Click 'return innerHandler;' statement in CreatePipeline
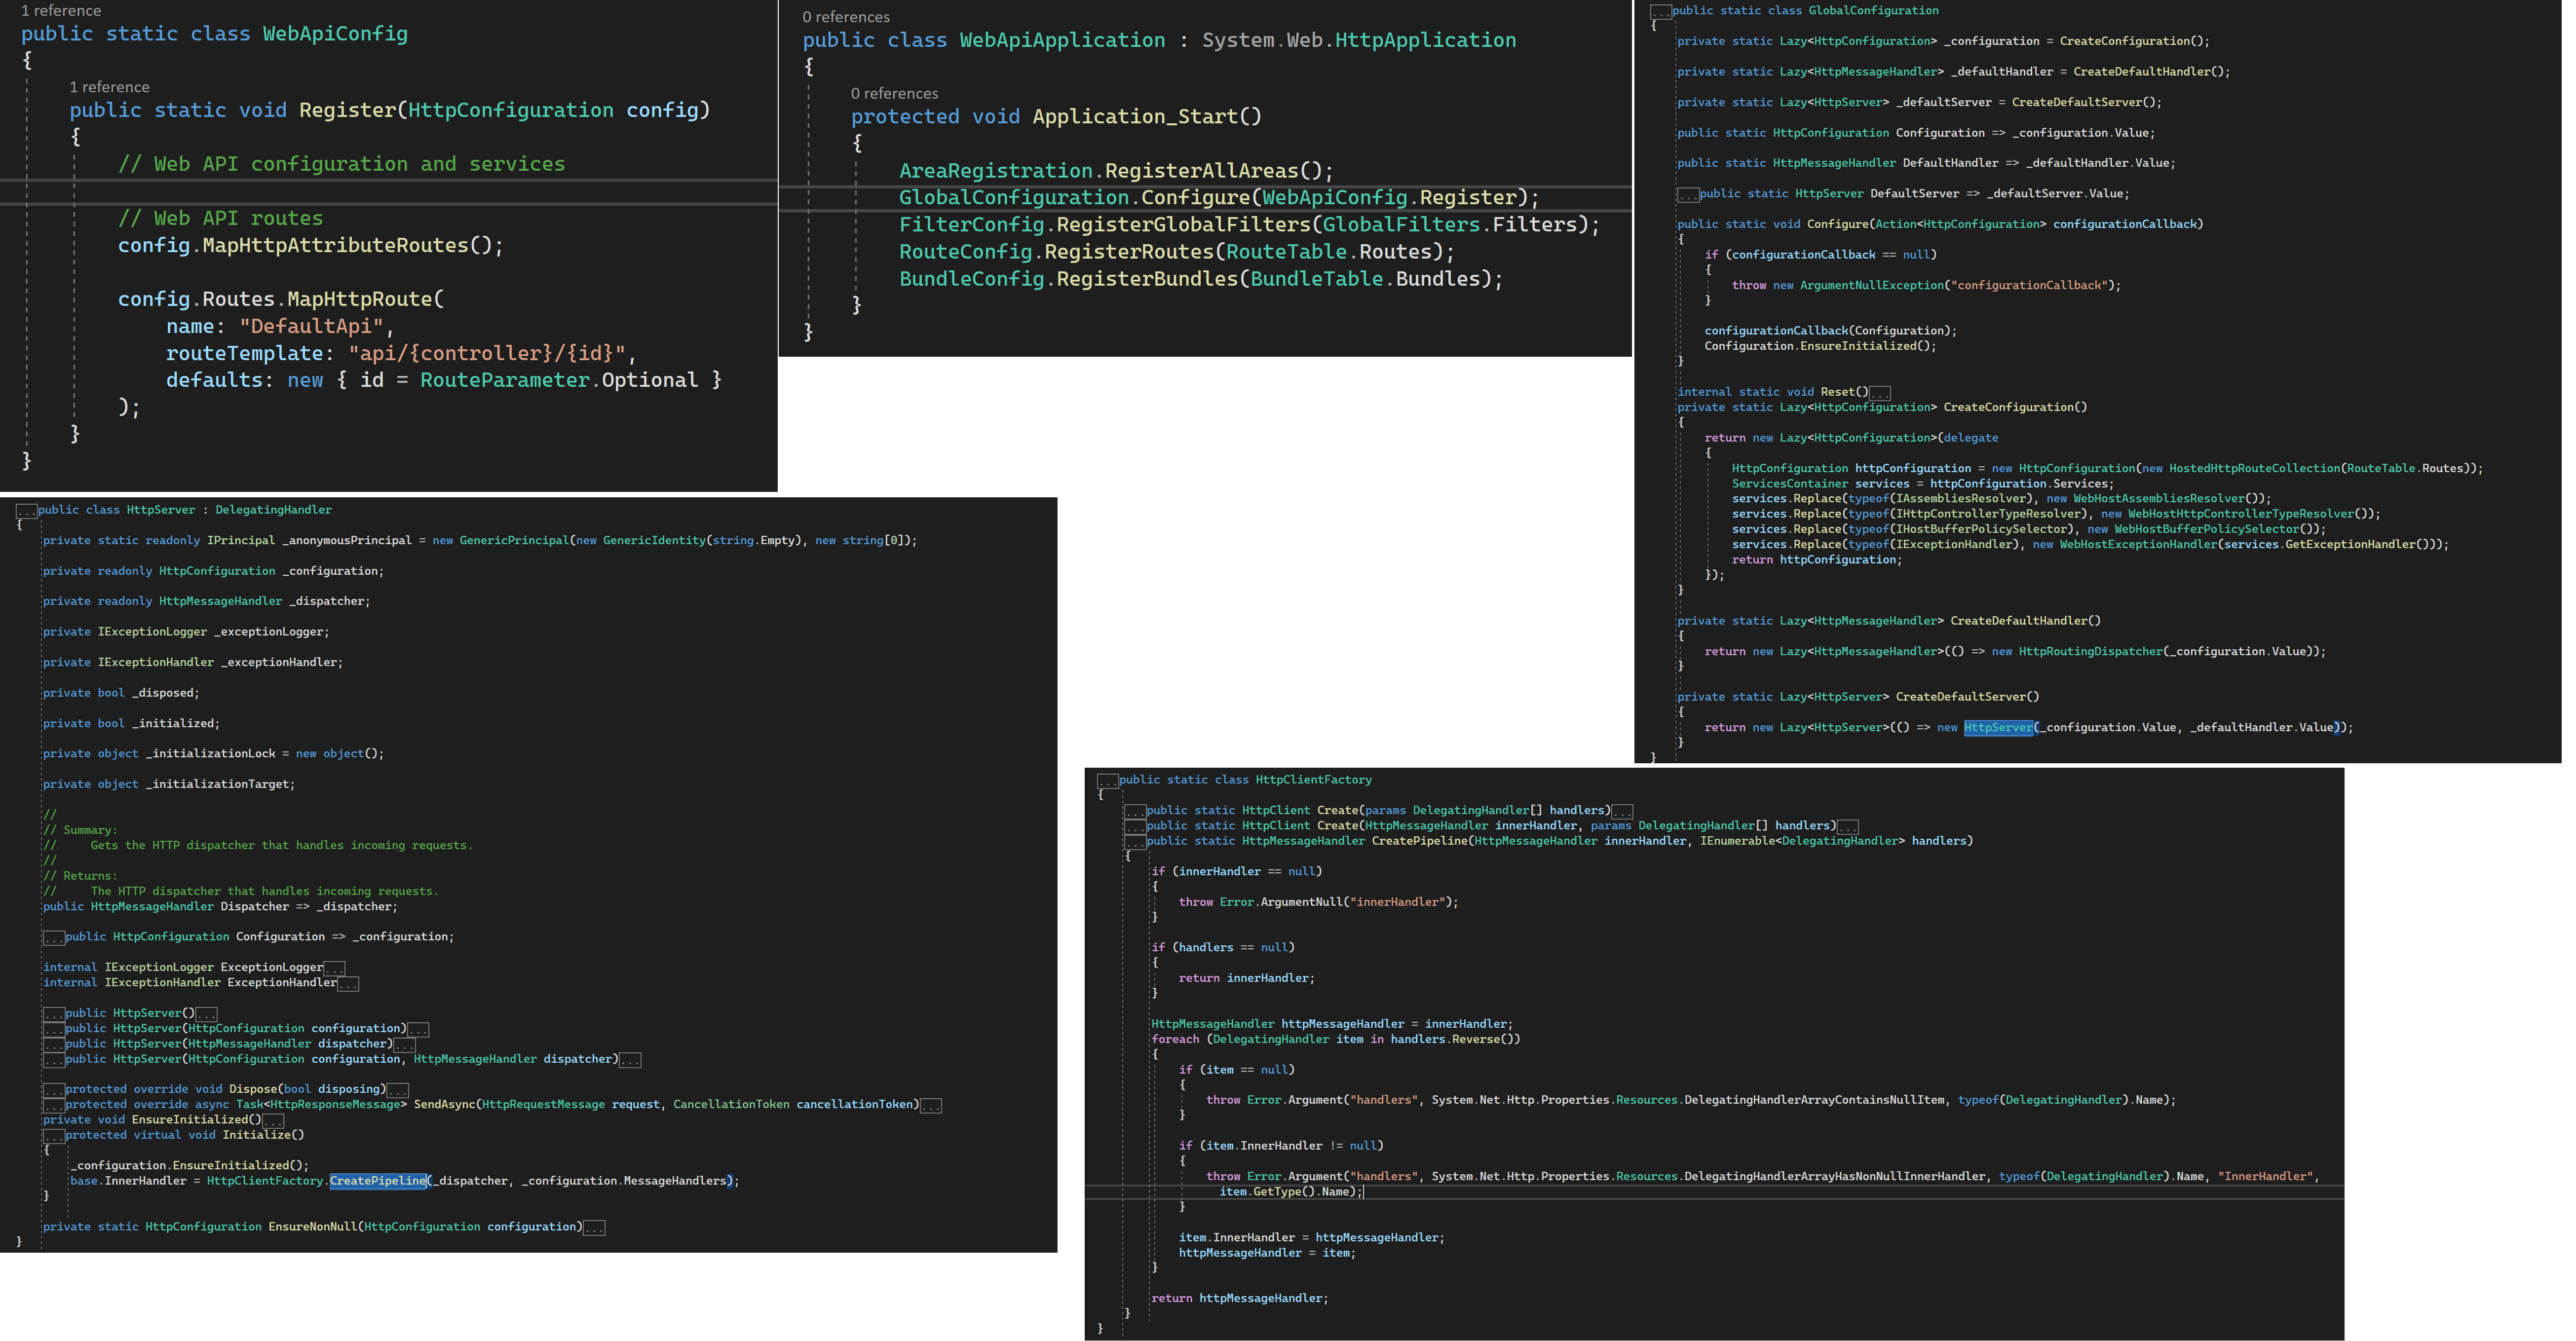Viewport: 2576px width, 1341px height. (x=1246, y=978)
